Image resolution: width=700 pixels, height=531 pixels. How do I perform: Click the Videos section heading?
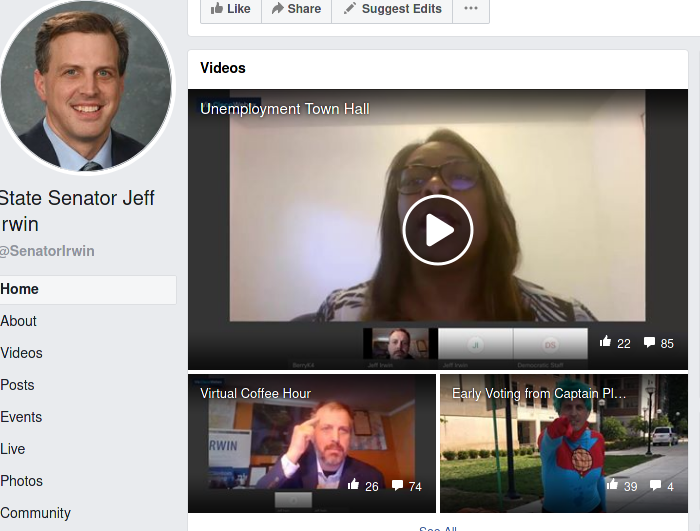click(x=223, y=68)
